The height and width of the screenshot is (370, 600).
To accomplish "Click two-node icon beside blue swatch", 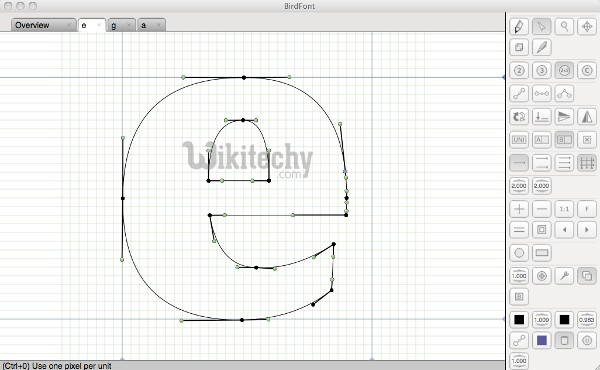I will [519, 341].
